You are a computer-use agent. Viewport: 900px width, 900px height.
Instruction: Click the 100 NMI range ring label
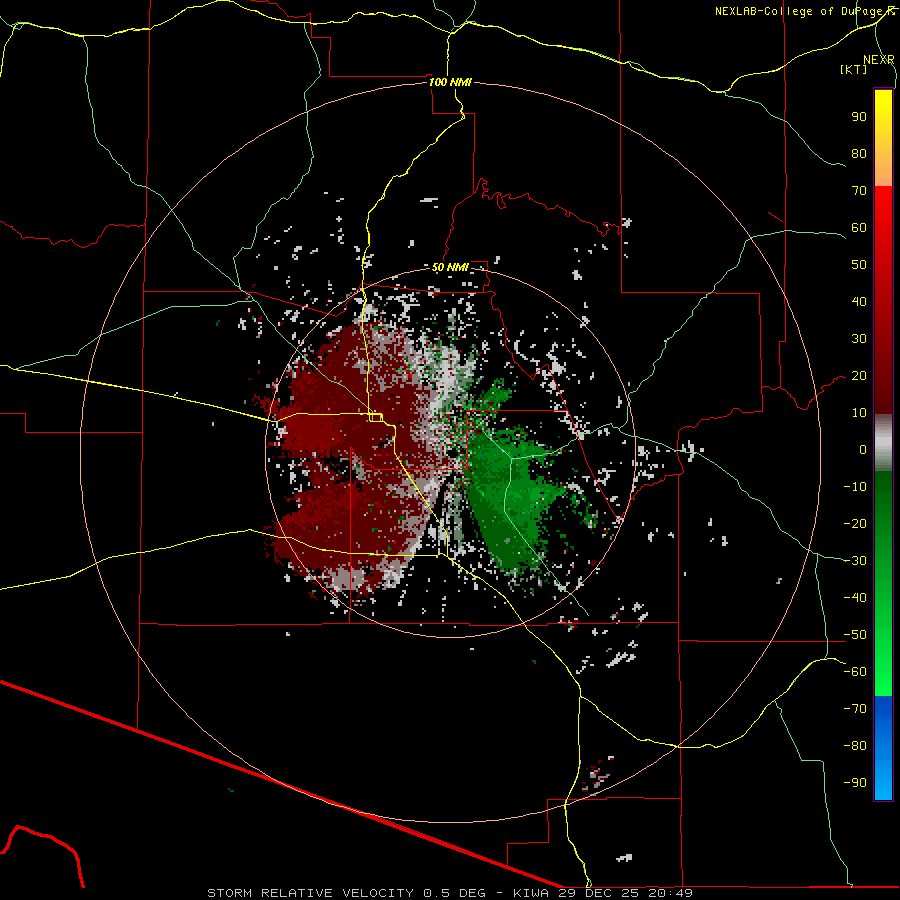coord(450,82)
